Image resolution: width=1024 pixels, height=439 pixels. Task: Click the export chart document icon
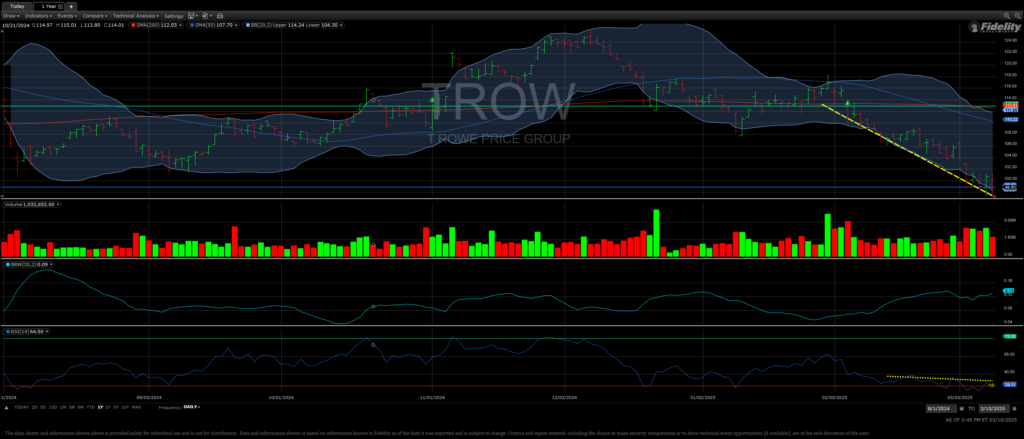[x=206, y=16]
